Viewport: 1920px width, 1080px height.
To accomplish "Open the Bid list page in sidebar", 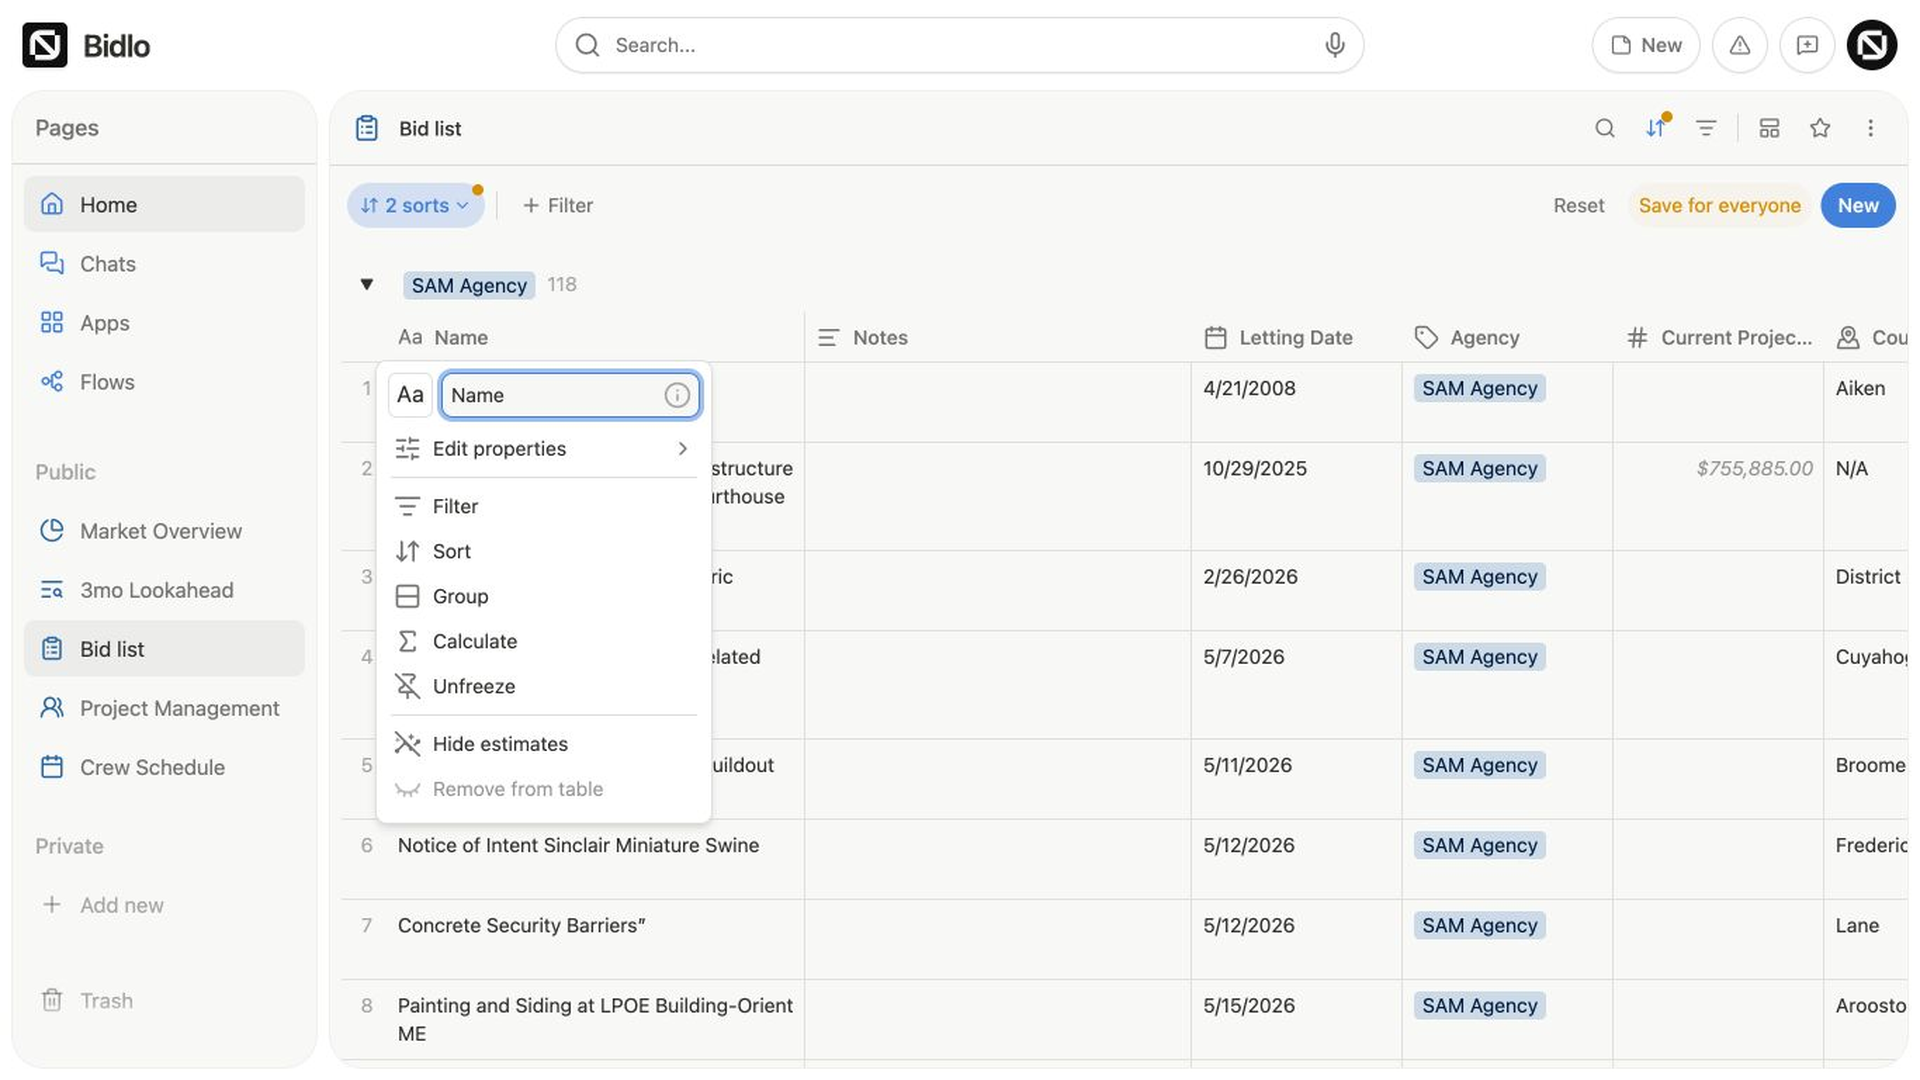I will pos(164,648).
